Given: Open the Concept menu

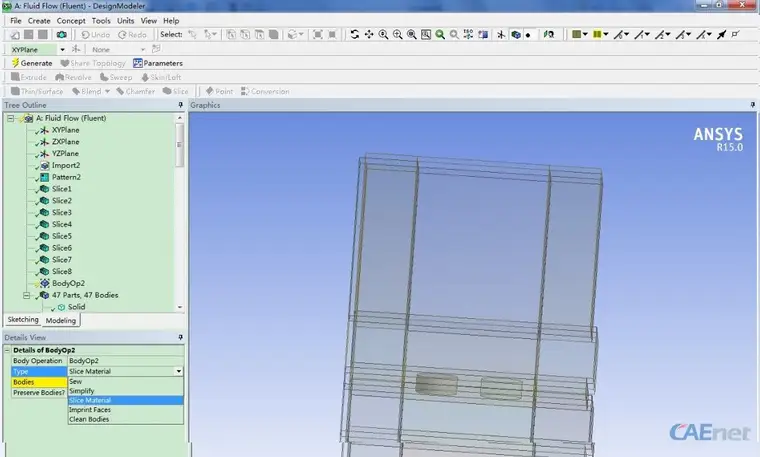Looking at the screenshot, I should pos(71,21).
